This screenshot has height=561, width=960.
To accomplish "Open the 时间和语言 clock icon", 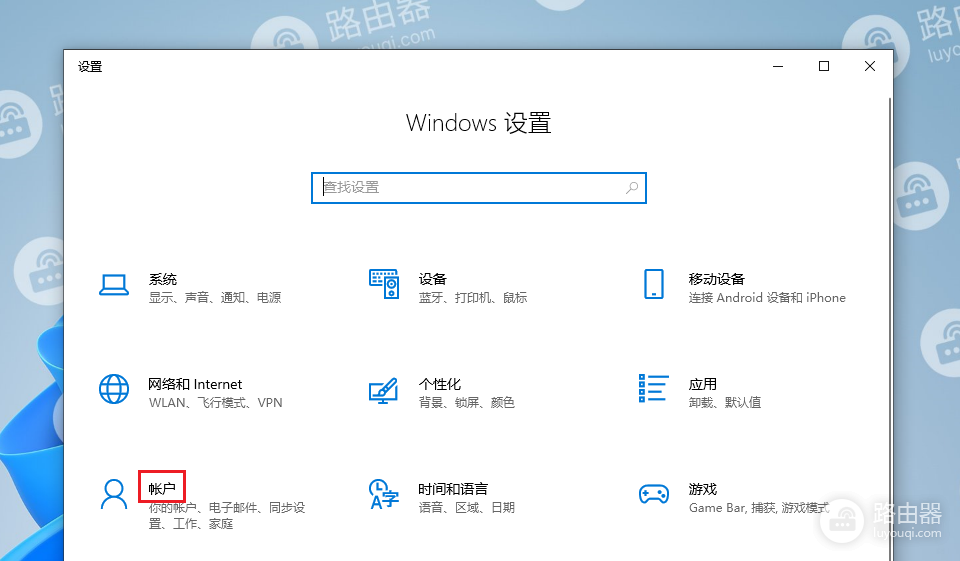I will [x=384, y=494].
